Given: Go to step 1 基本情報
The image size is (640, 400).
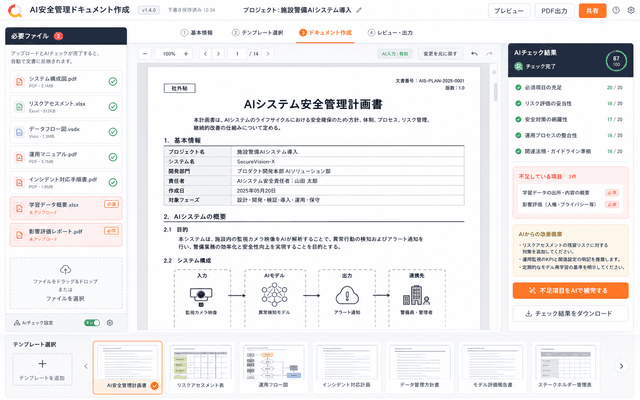Looking at the screenshot, I should pos(197,33).
